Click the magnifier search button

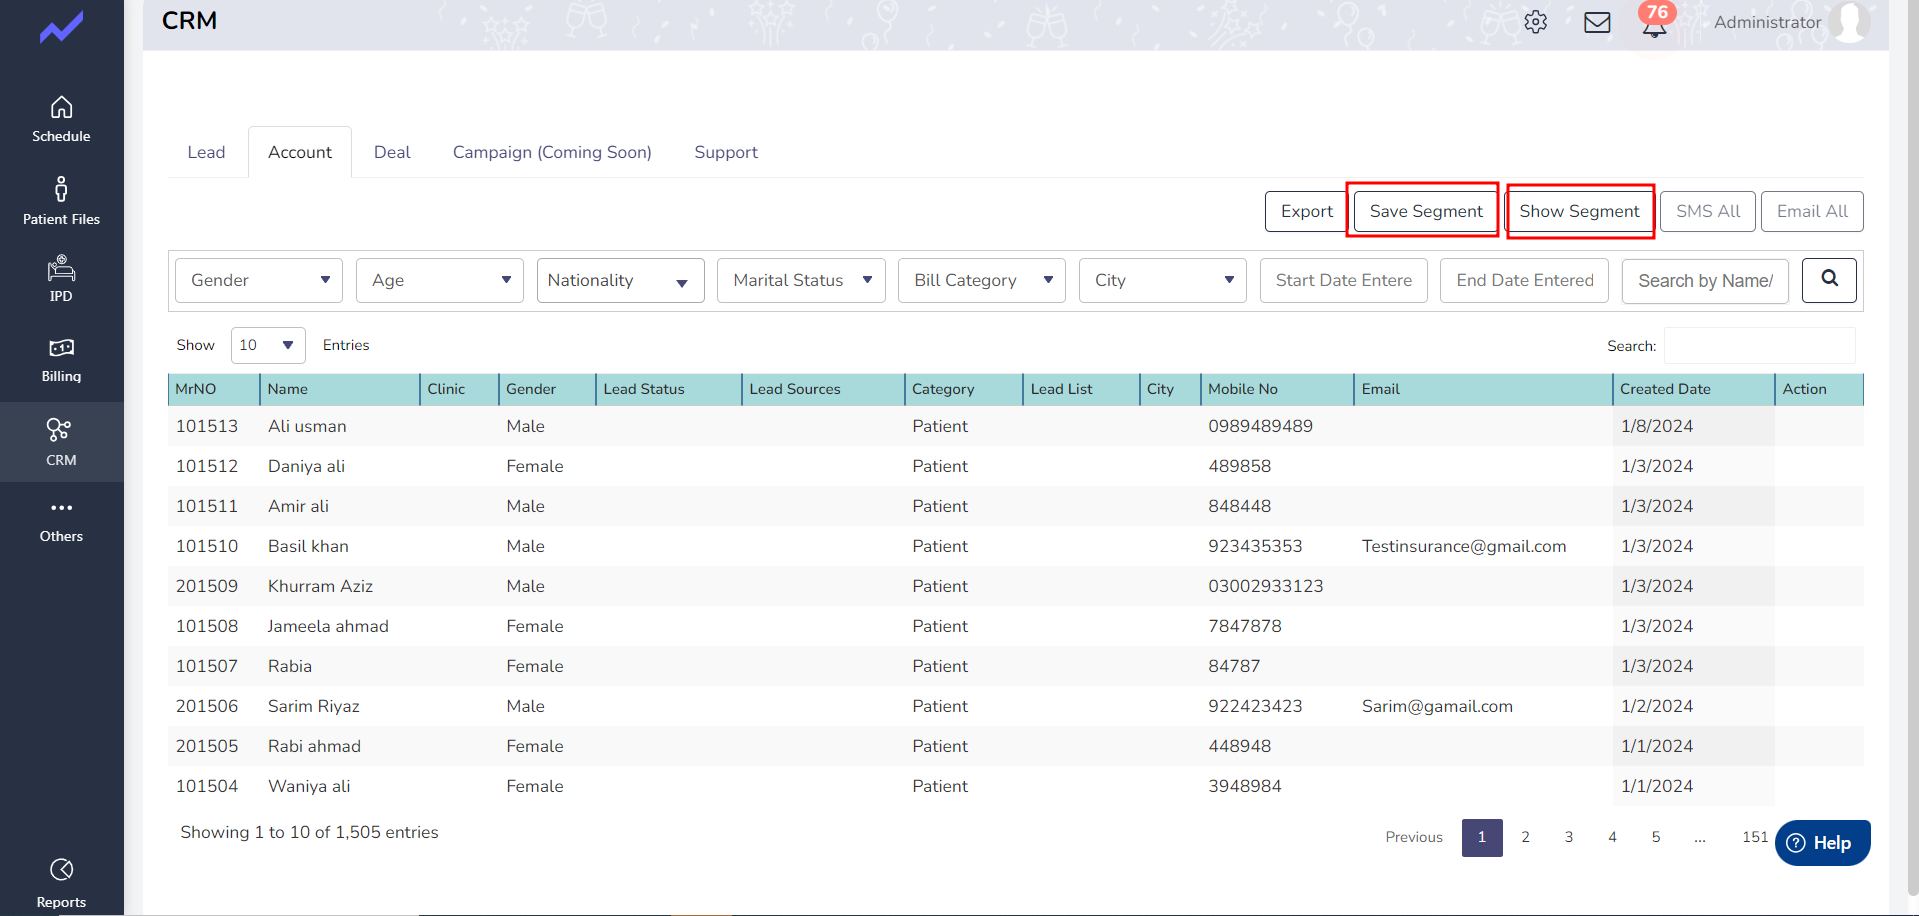1829,280
